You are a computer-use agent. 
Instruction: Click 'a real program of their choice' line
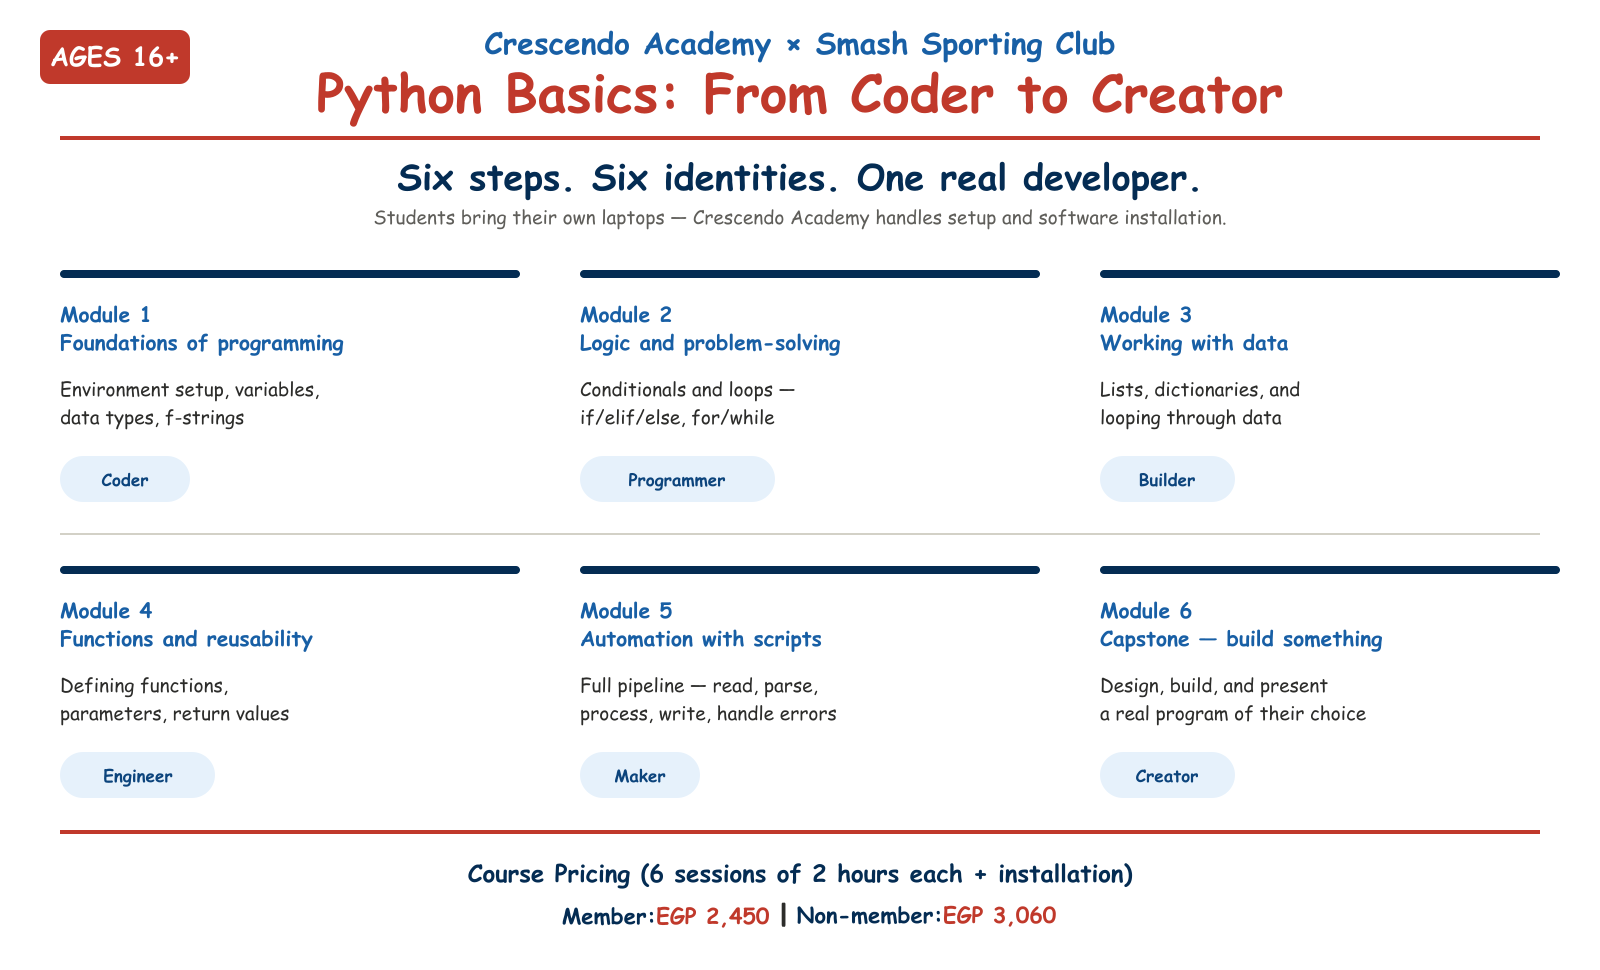pos(1233,714)
